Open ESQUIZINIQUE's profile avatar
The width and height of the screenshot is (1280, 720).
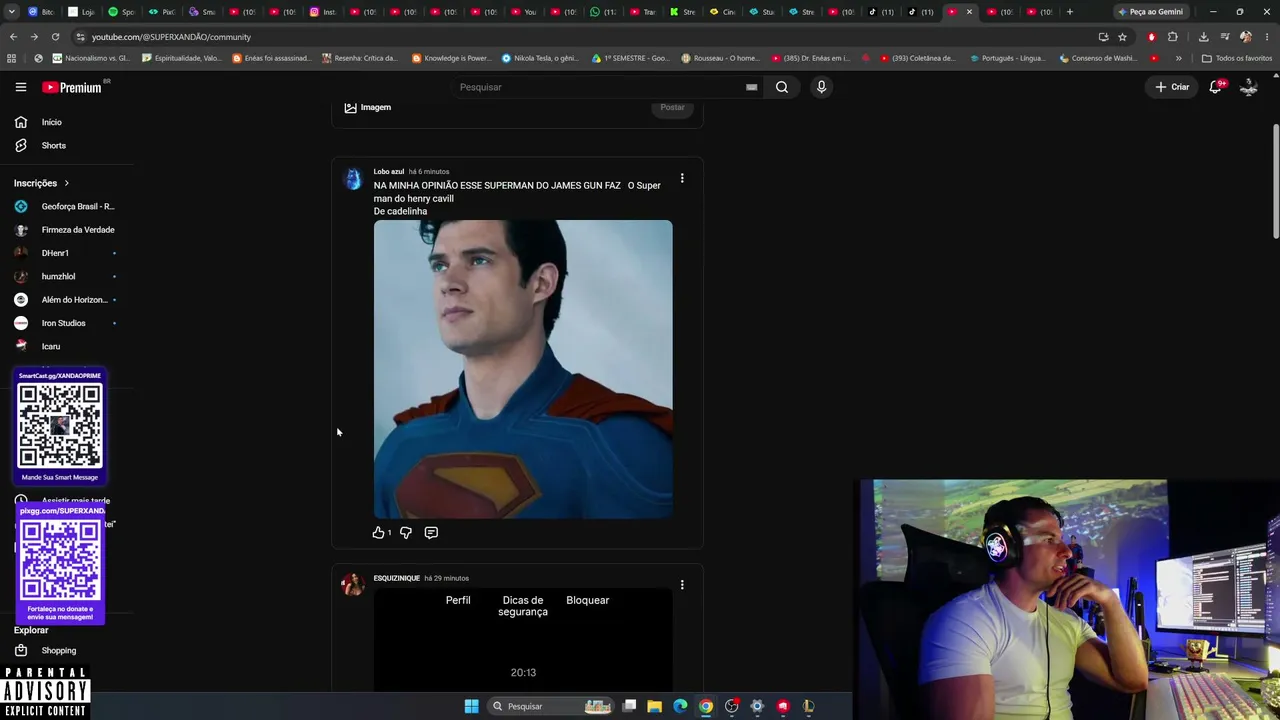[353, 585]
